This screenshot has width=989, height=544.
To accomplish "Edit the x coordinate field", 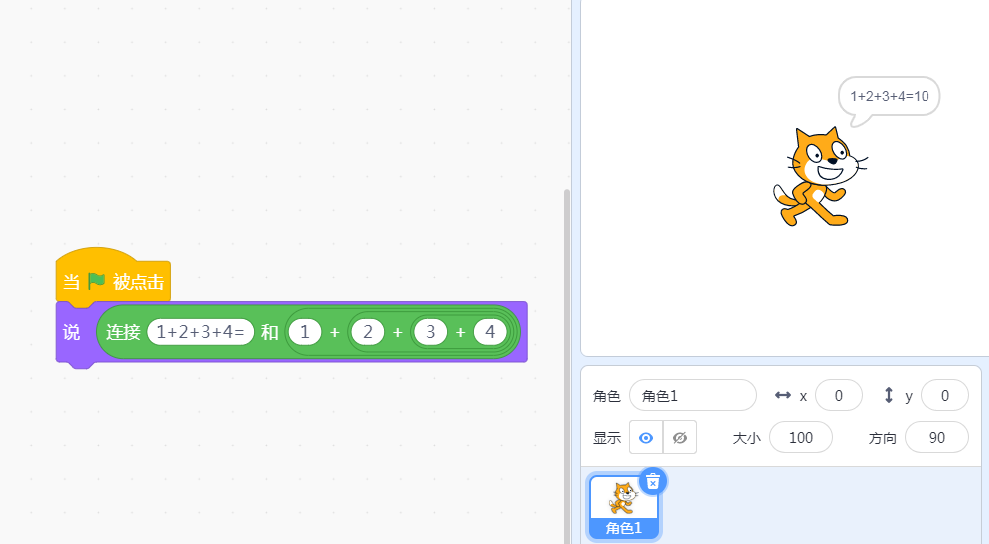I will pyautogui.click(x=838, y=396).
